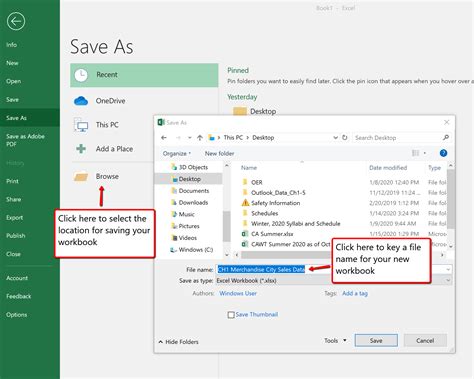Open the Tools dropdown menu
The height and width of the screenshot is (379, 474).
335,340
